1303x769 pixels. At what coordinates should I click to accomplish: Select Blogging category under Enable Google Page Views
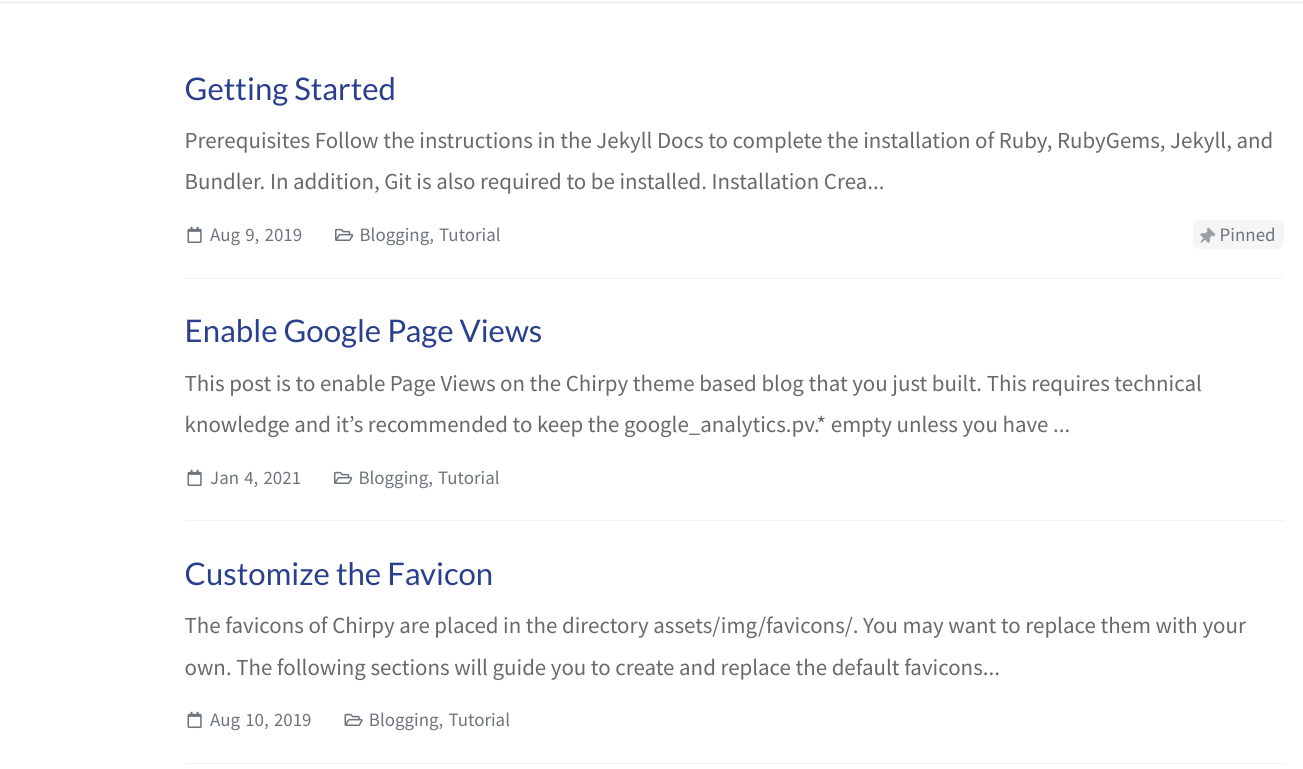coord(393,478)
